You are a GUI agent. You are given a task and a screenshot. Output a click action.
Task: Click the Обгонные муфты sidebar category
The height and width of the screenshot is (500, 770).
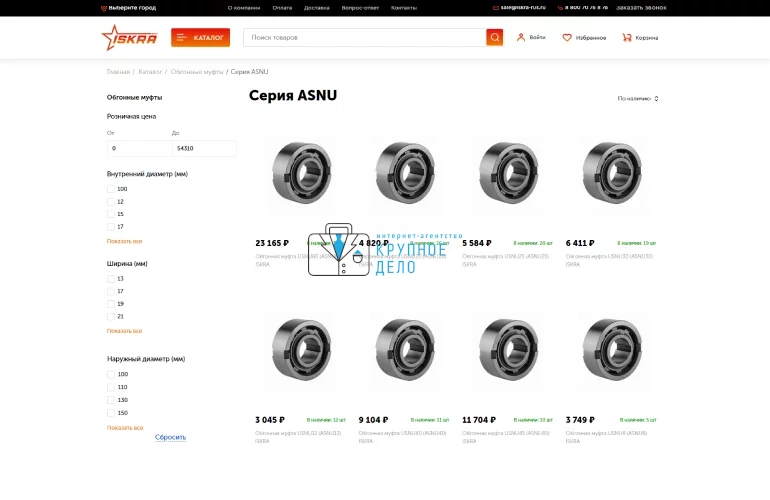click(135, 97)
